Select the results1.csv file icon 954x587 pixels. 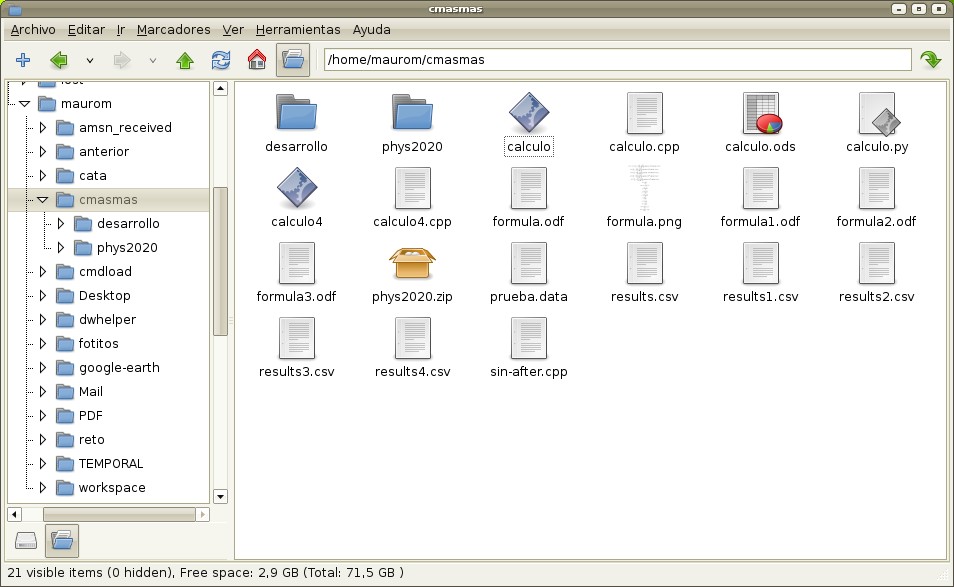(x=761, y=263)
